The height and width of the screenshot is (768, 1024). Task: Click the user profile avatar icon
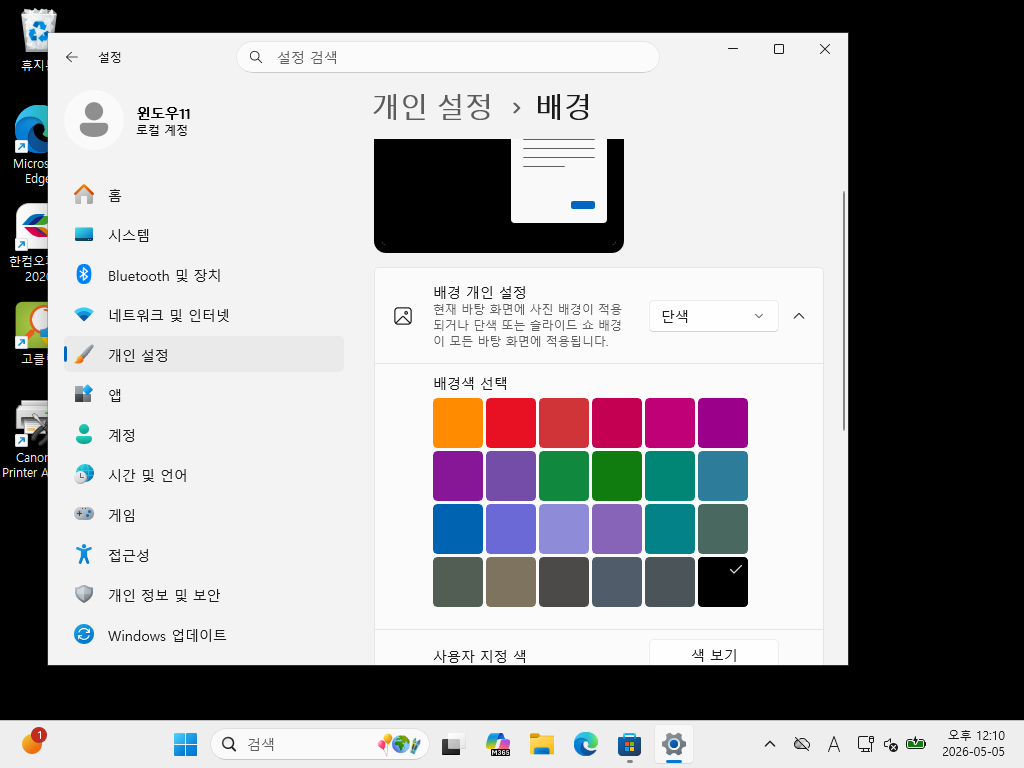pyautogui.click(x=94, y=120)
